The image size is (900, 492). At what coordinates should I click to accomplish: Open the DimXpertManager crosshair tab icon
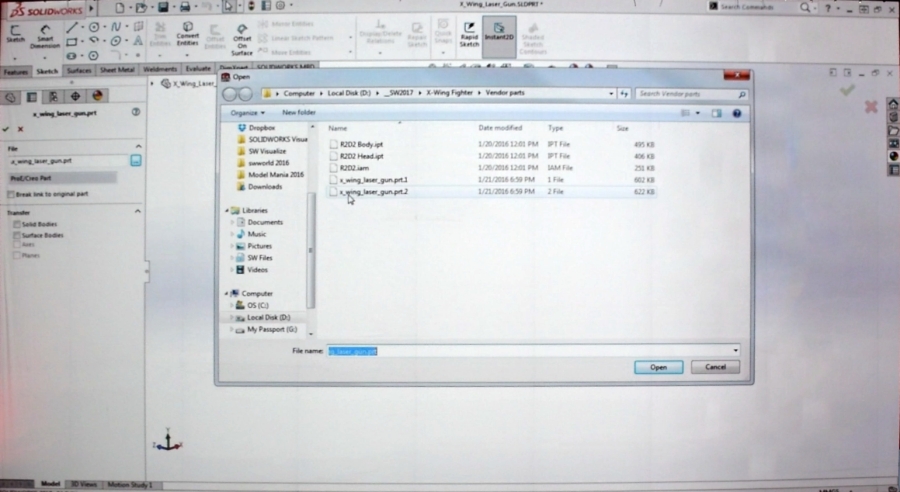tap(75, 96)
